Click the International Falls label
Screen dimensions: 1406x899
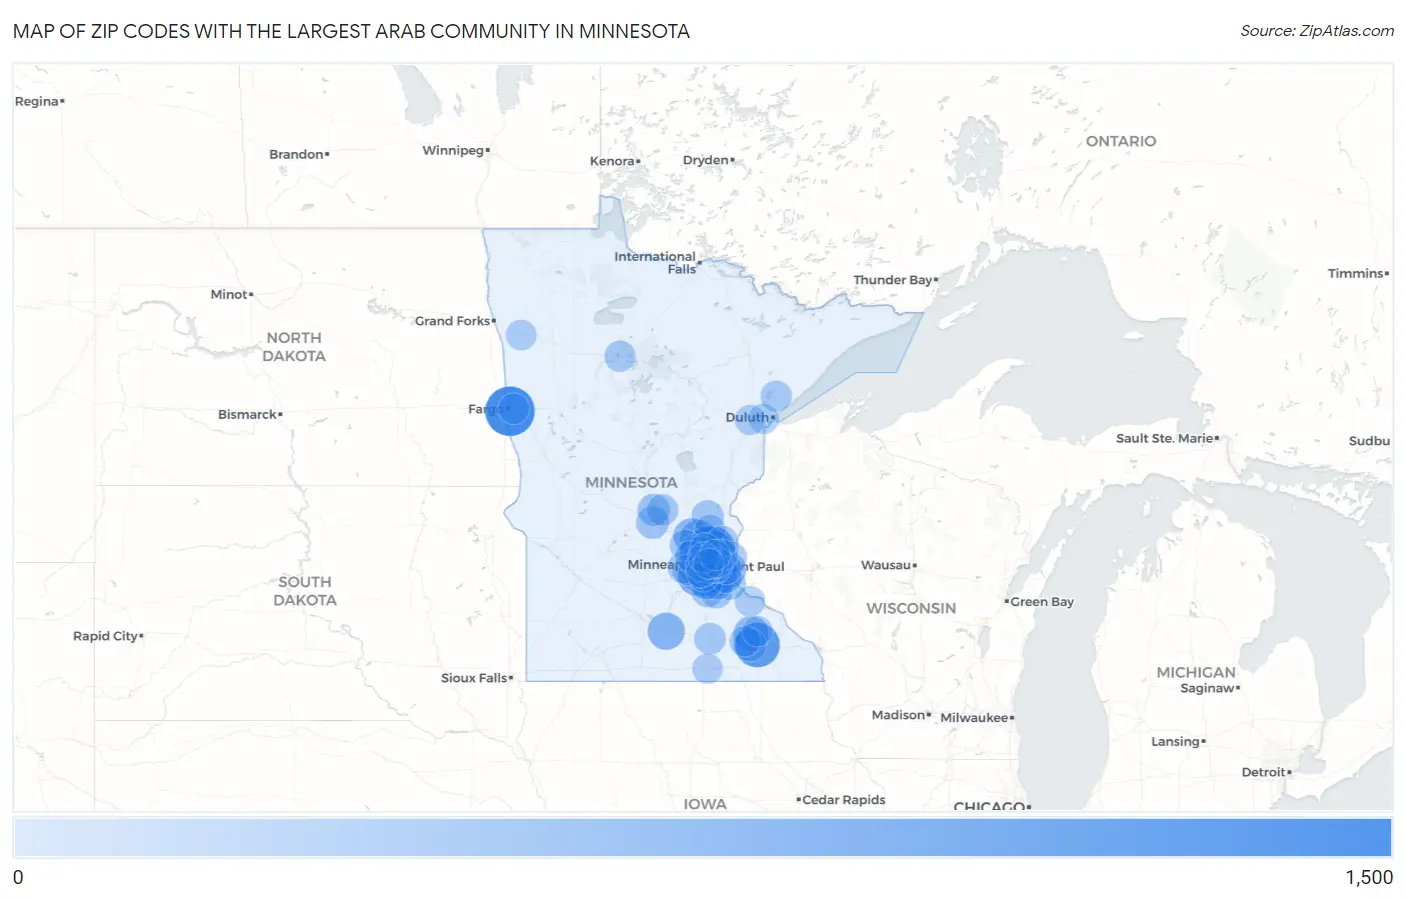[656, 263]
